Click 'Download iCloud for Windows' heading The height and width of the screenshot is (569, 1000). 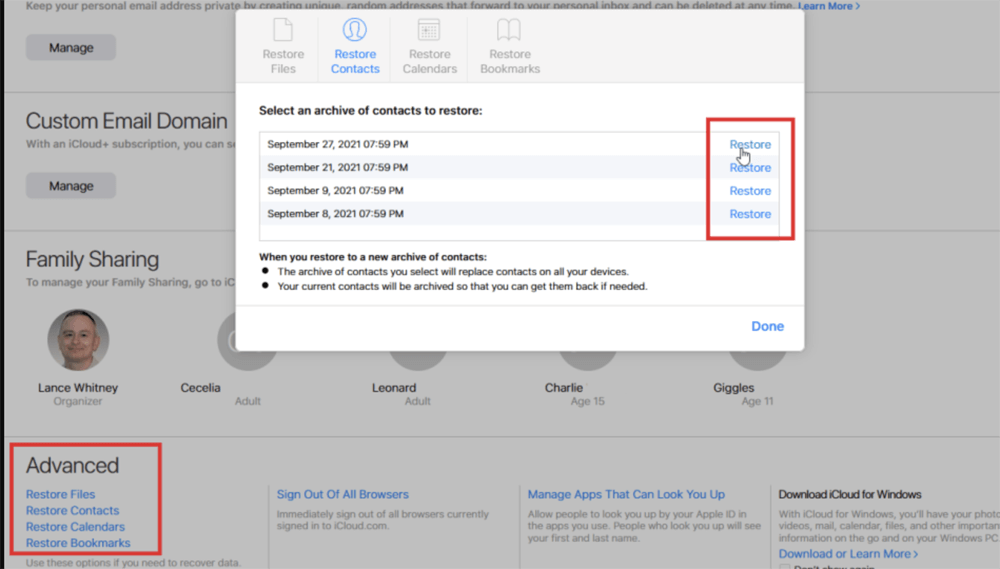click(849, 494)
